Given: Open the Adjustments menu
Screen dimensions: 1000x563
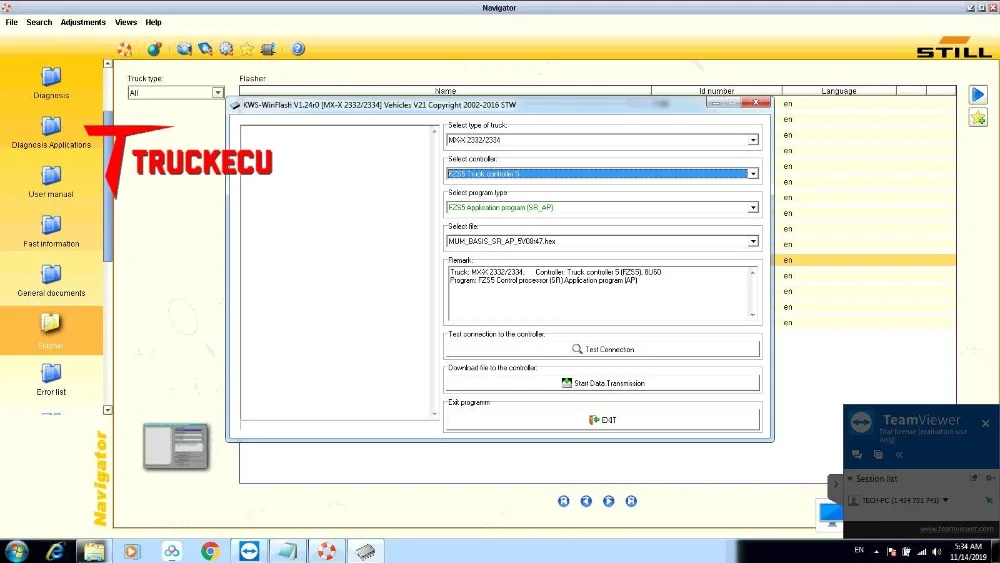Looking at the screenshot, I should pyautogui.click(x=83, y=22).
